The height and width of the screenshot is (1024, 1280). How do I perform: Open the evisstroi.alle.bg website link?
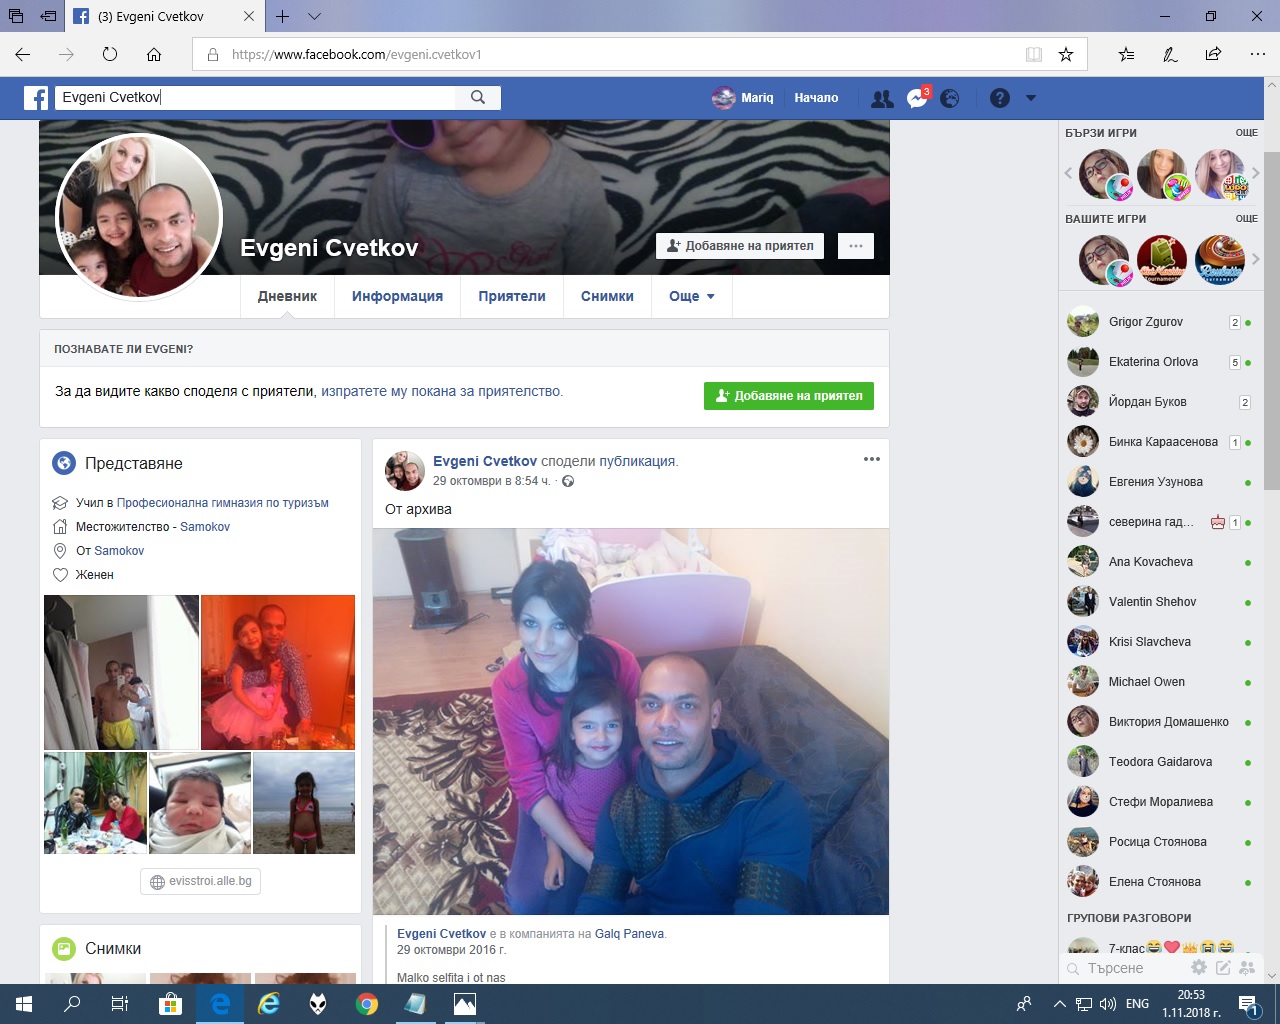(x=201, y=881)
